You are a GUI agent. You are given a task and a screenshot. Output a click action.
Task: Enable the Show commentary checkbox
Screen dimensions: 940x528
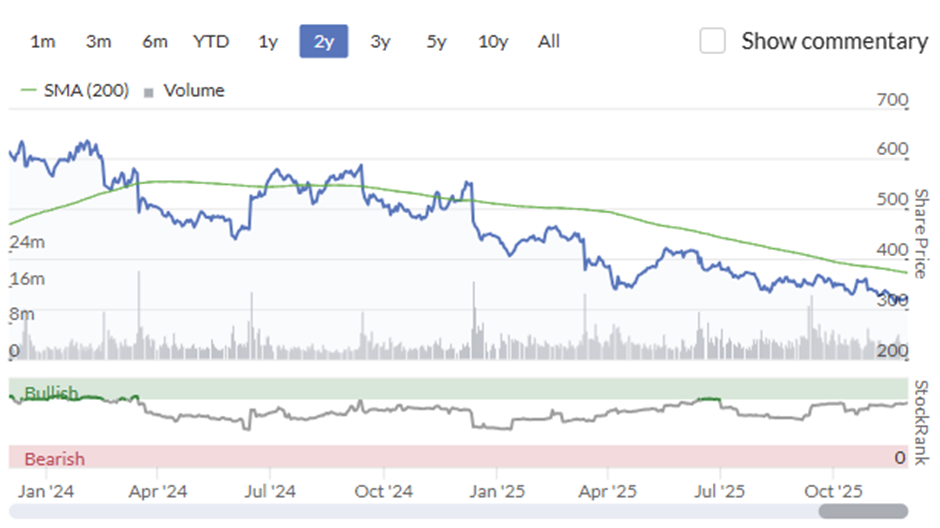(x=712, y=41)
